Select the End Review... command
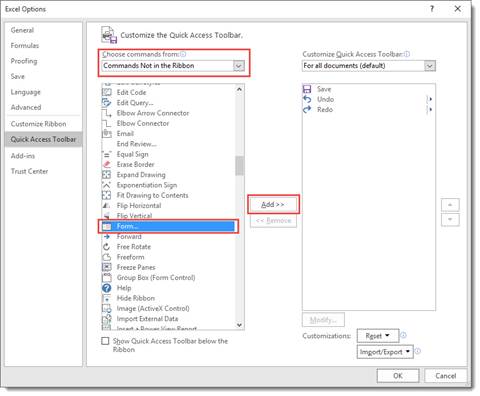This screenshot has width=480, height=396. (x=168, y=144)
